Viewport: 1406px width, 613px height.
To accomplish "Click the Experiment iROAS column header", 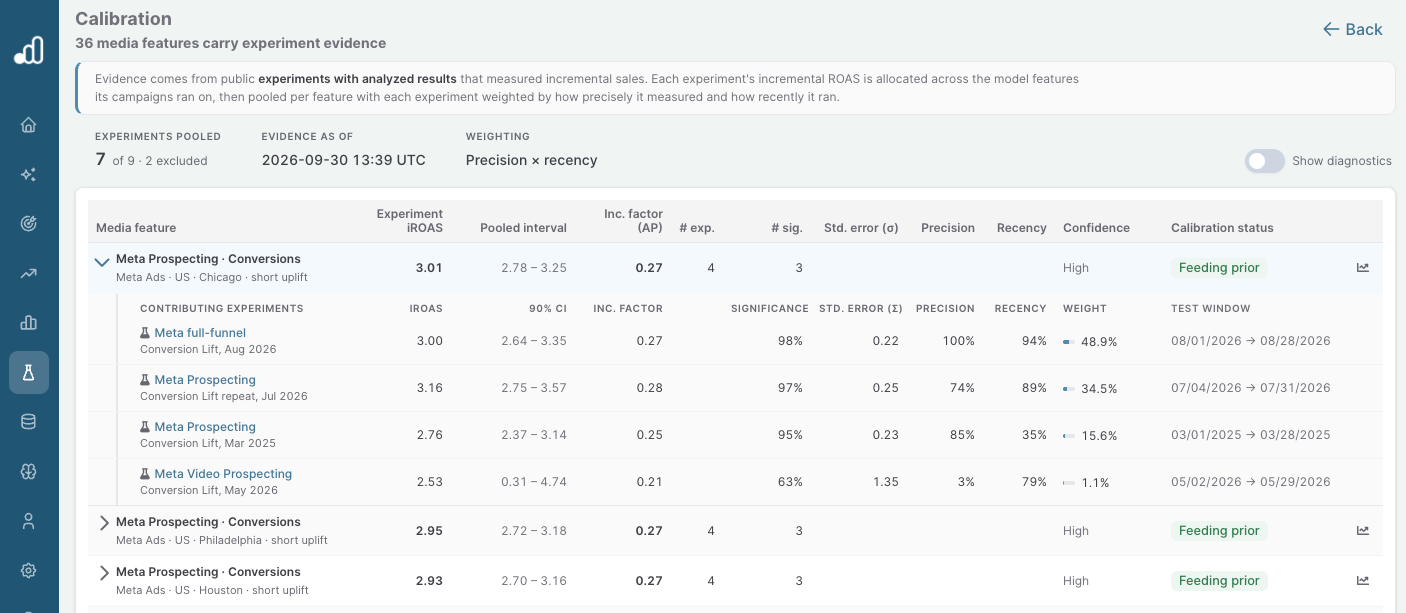I will pos(409,221).
